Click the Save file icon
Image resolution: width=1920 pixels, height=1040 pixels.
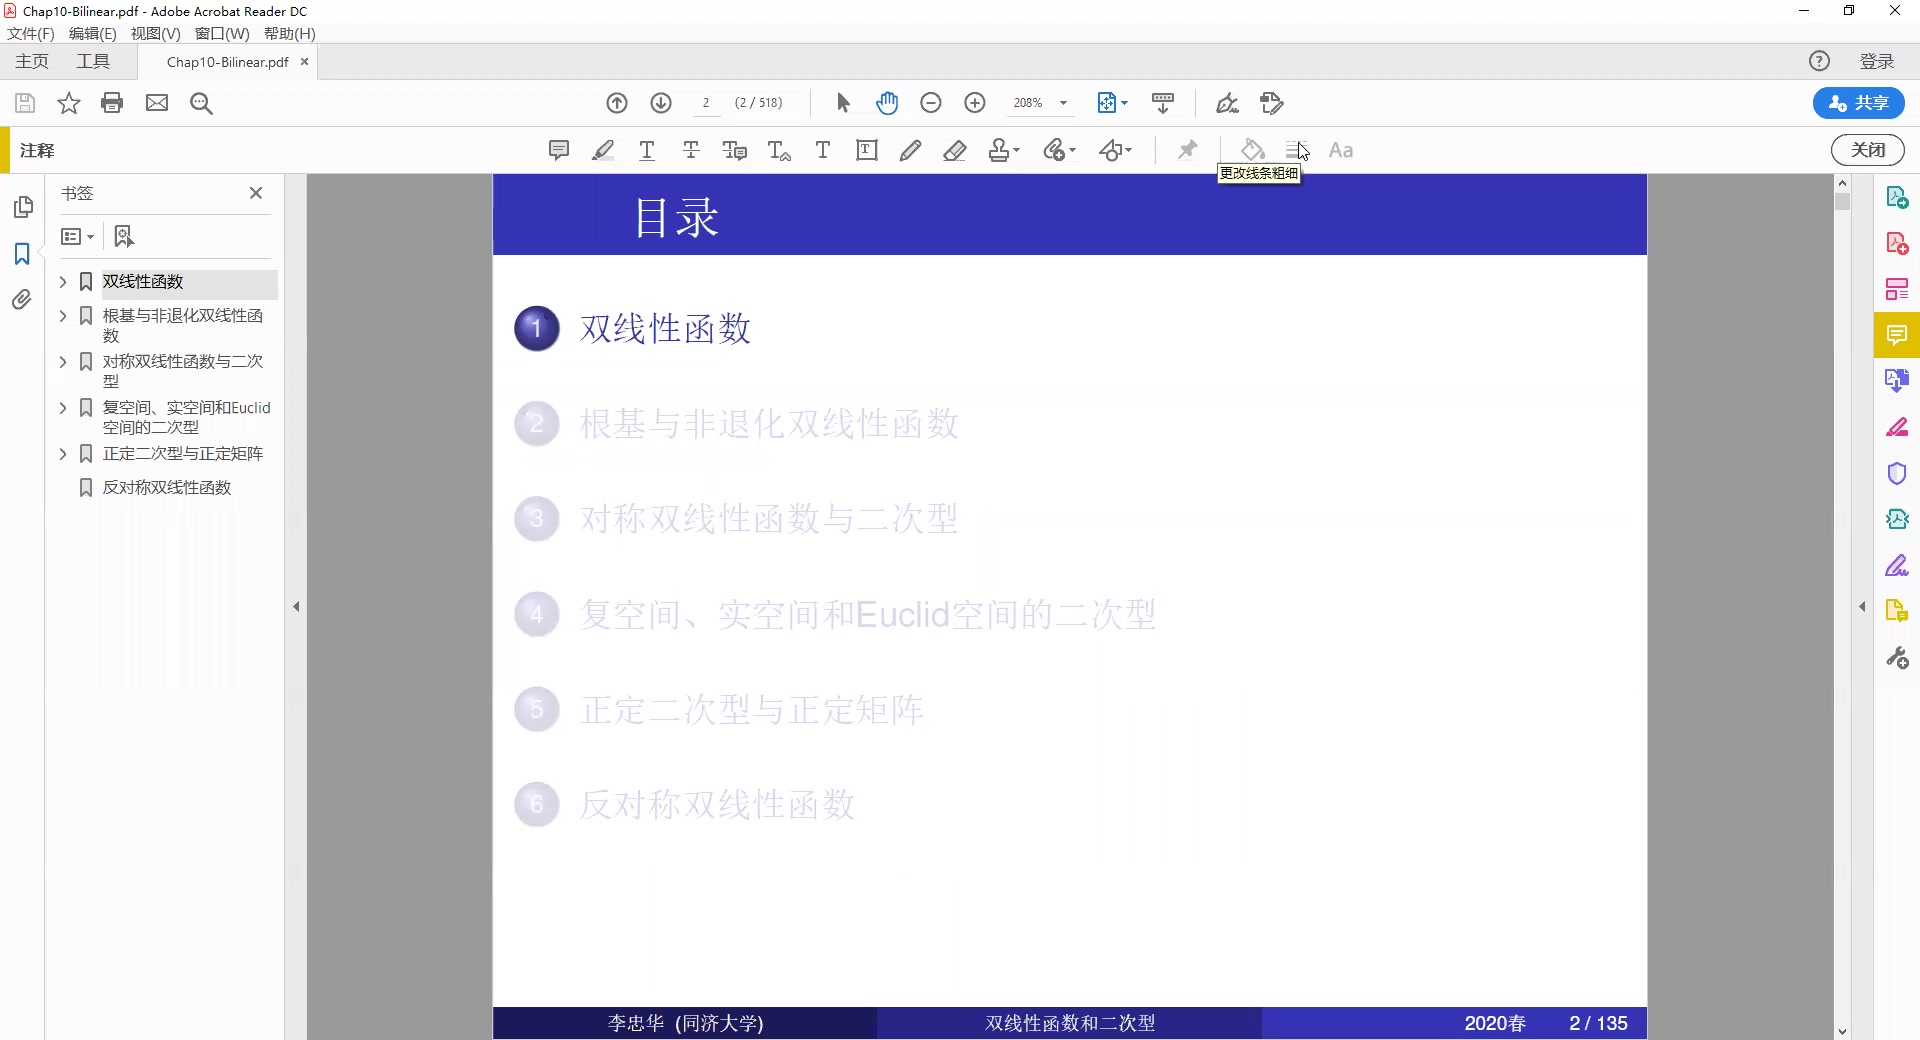click(25, 103)
